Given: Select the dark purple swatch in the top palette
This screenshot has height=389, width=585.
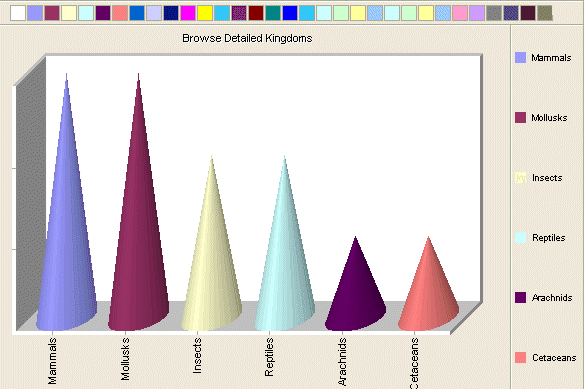Looking at the screenshot, I should point(103,13).
